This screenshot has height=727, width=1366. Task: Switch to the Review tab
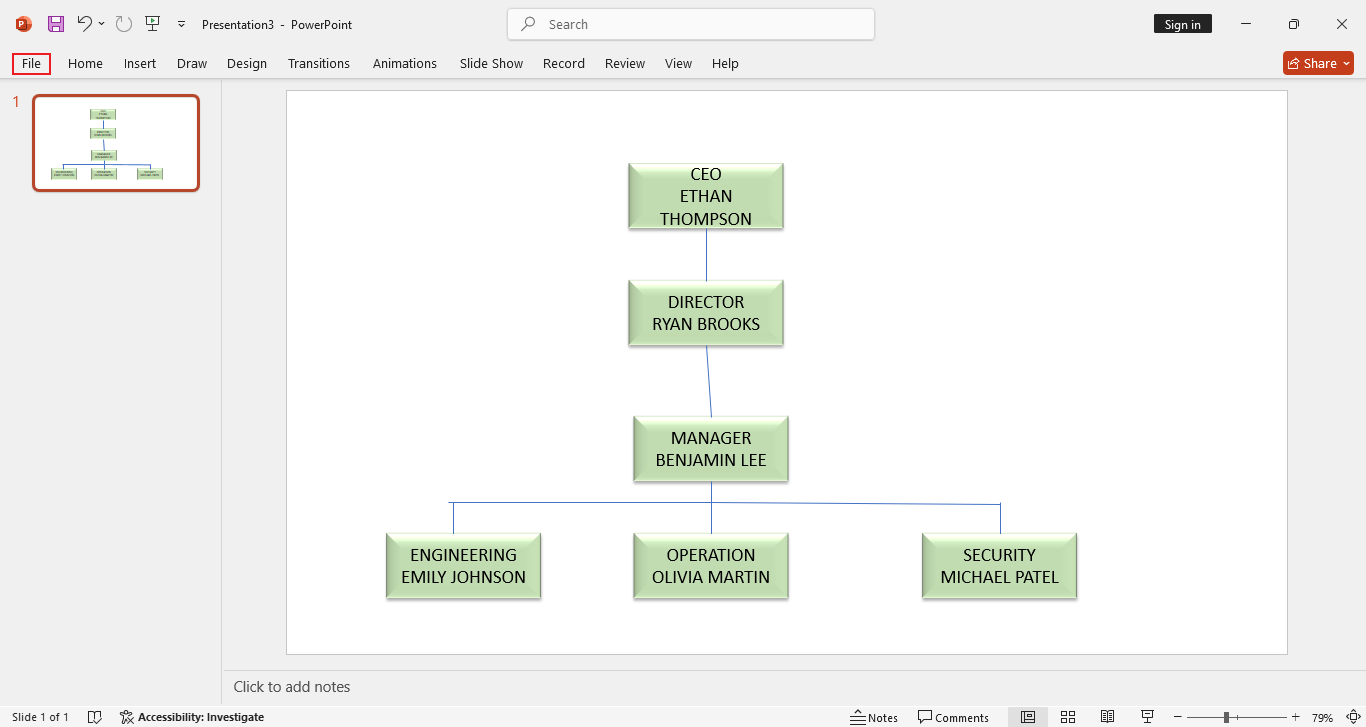tap(625, 63)
